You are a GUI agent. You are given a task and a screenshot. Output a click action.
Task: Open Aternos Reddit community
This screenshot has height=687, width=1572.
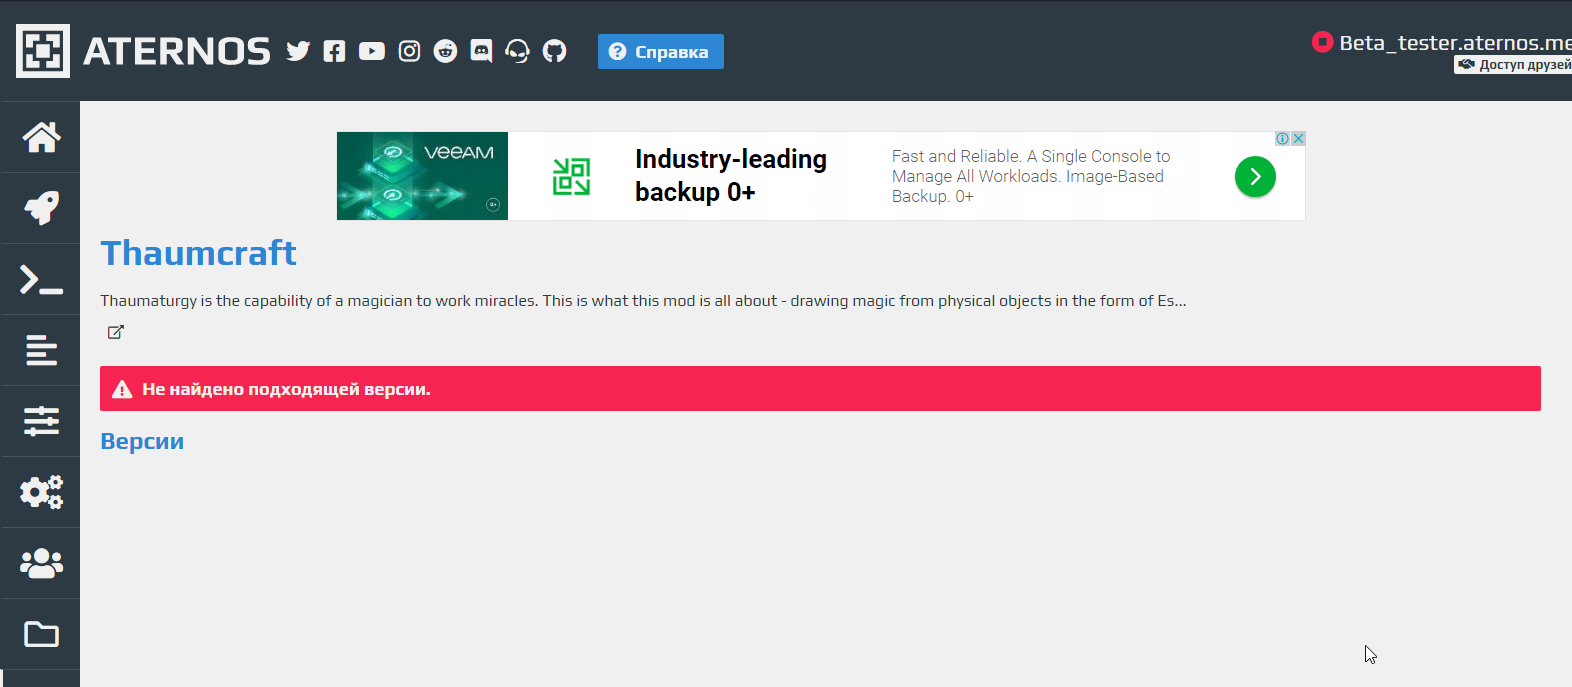click(x=445, y=51)
